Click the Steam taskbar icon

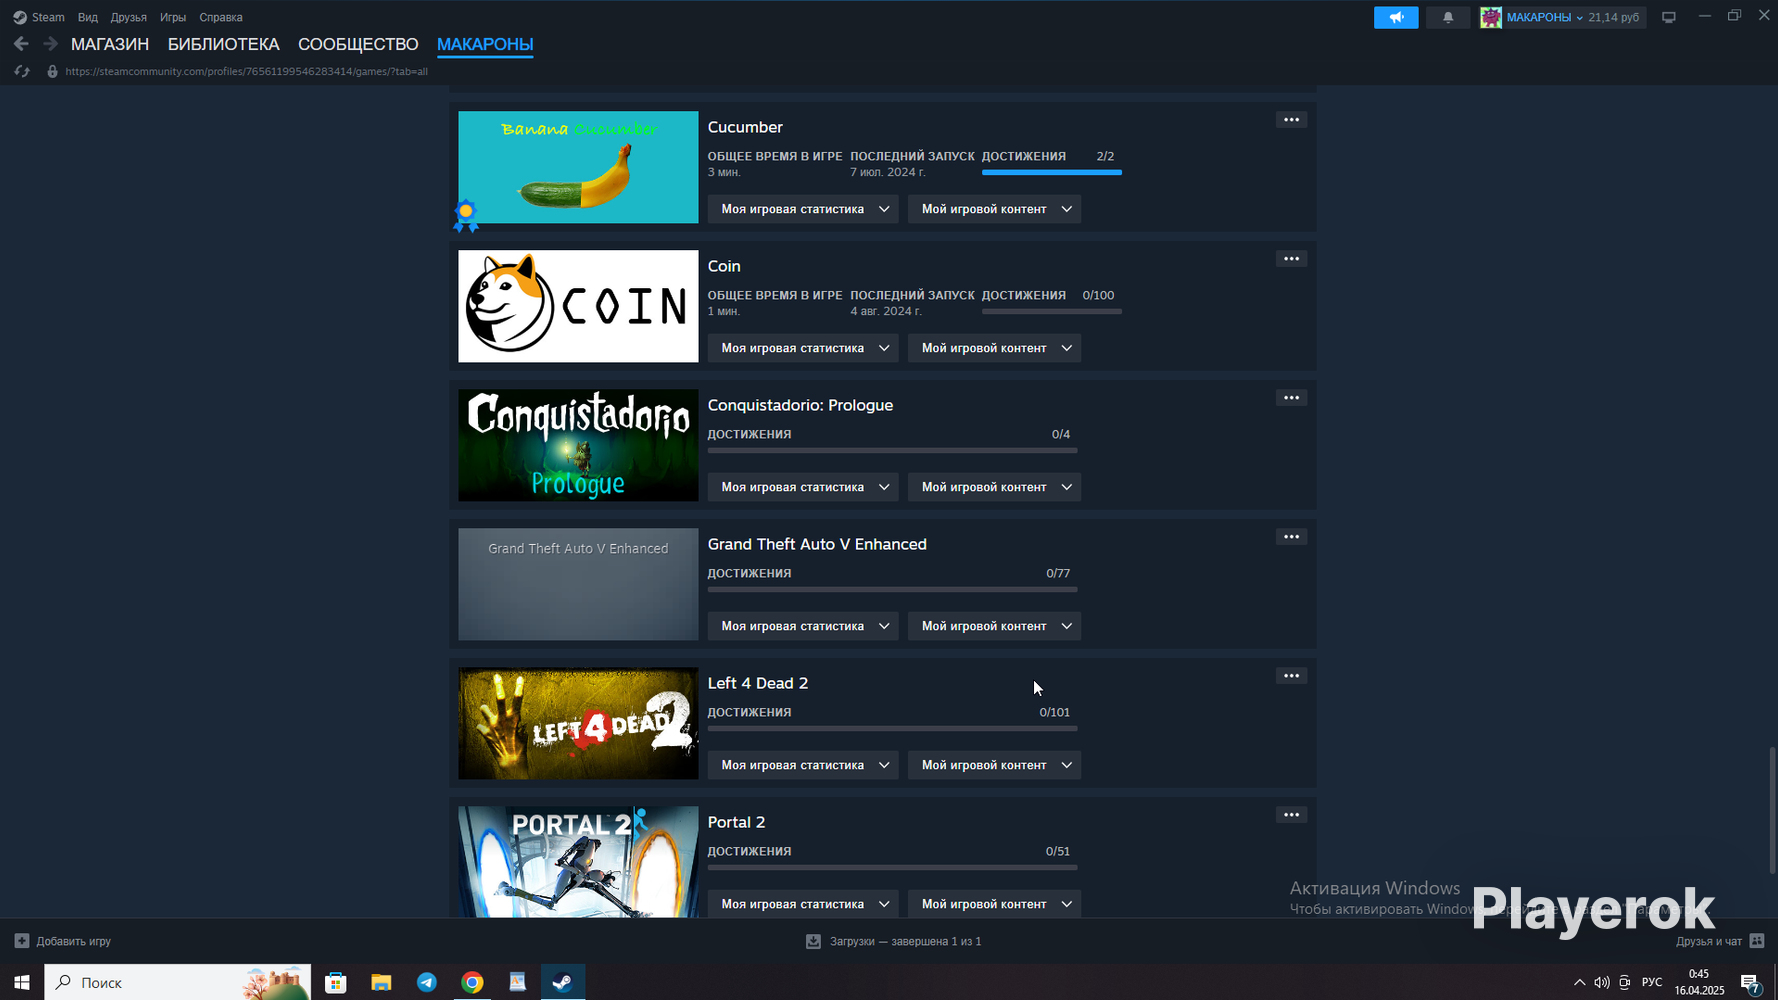tap(563, 982)
